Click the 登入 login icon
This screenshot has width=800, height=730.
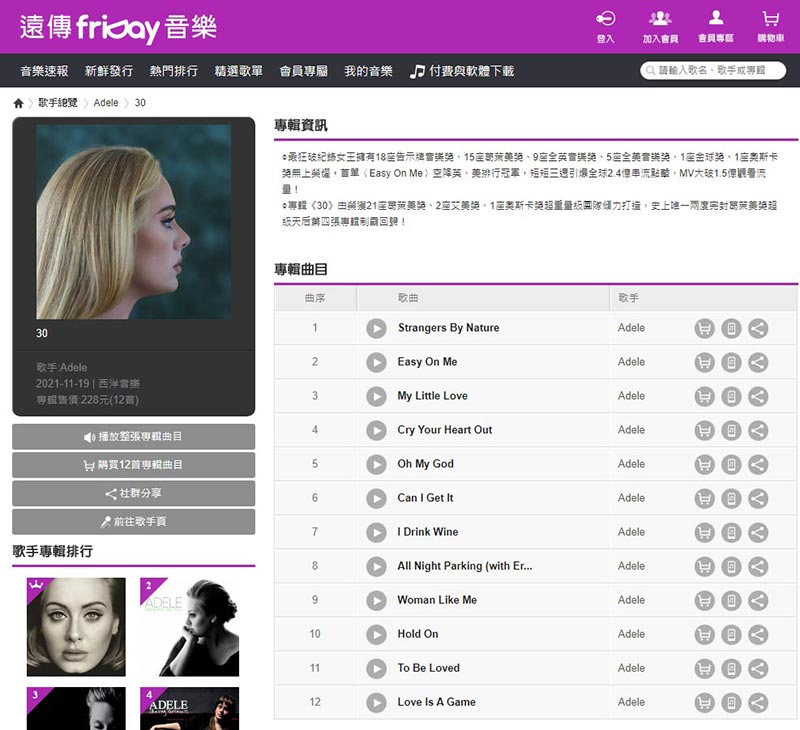[x=606, y=27]
